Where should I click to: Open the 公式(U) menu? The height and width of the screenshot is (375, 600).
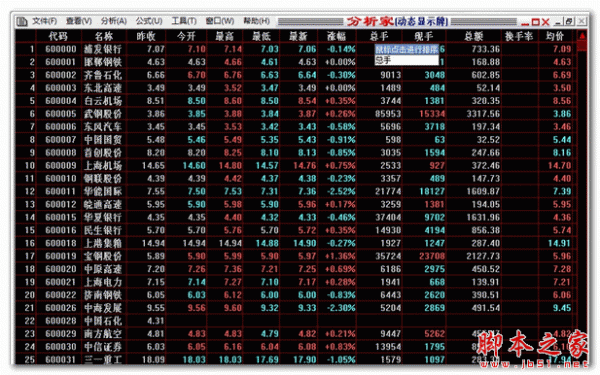(149, 21)
